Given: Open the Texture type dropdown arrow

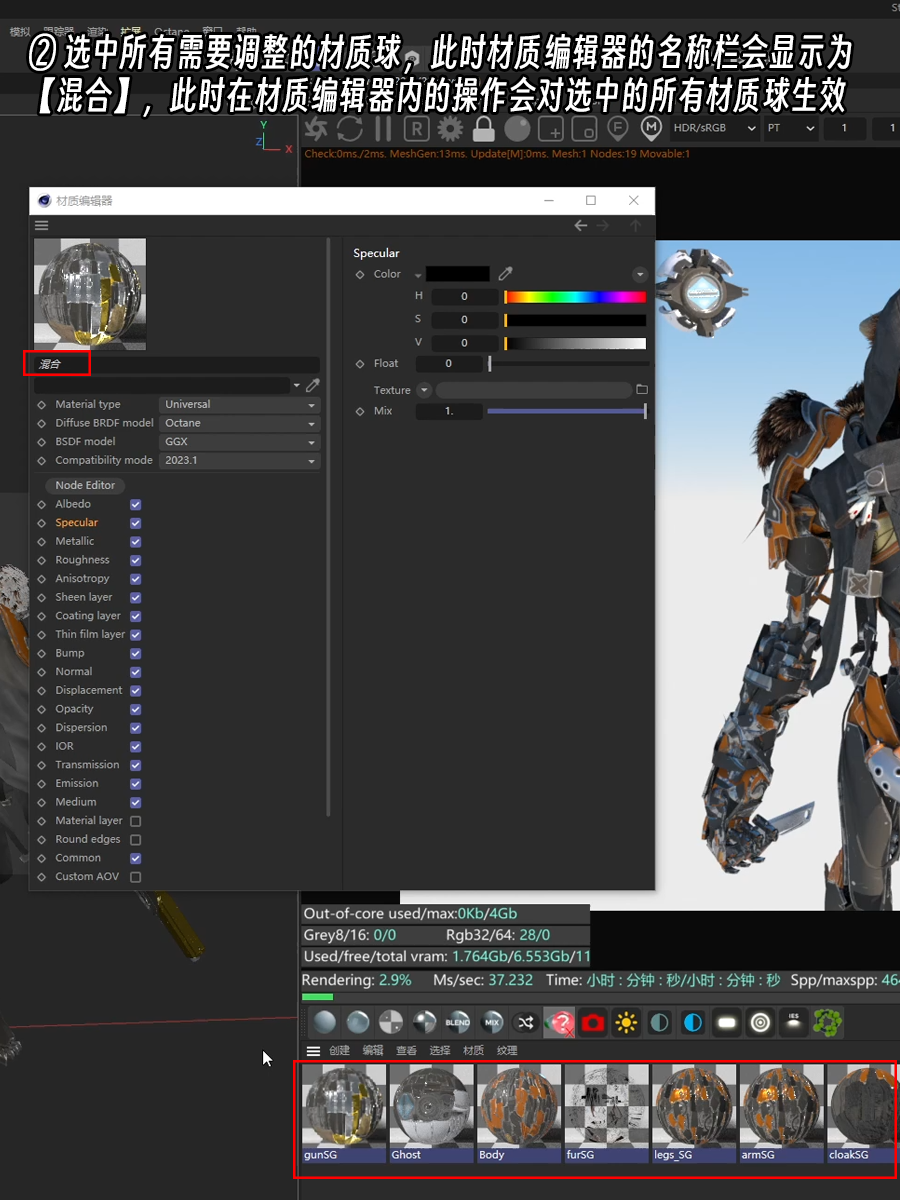Looking at the screenshot, I should [x=424, y=390].
